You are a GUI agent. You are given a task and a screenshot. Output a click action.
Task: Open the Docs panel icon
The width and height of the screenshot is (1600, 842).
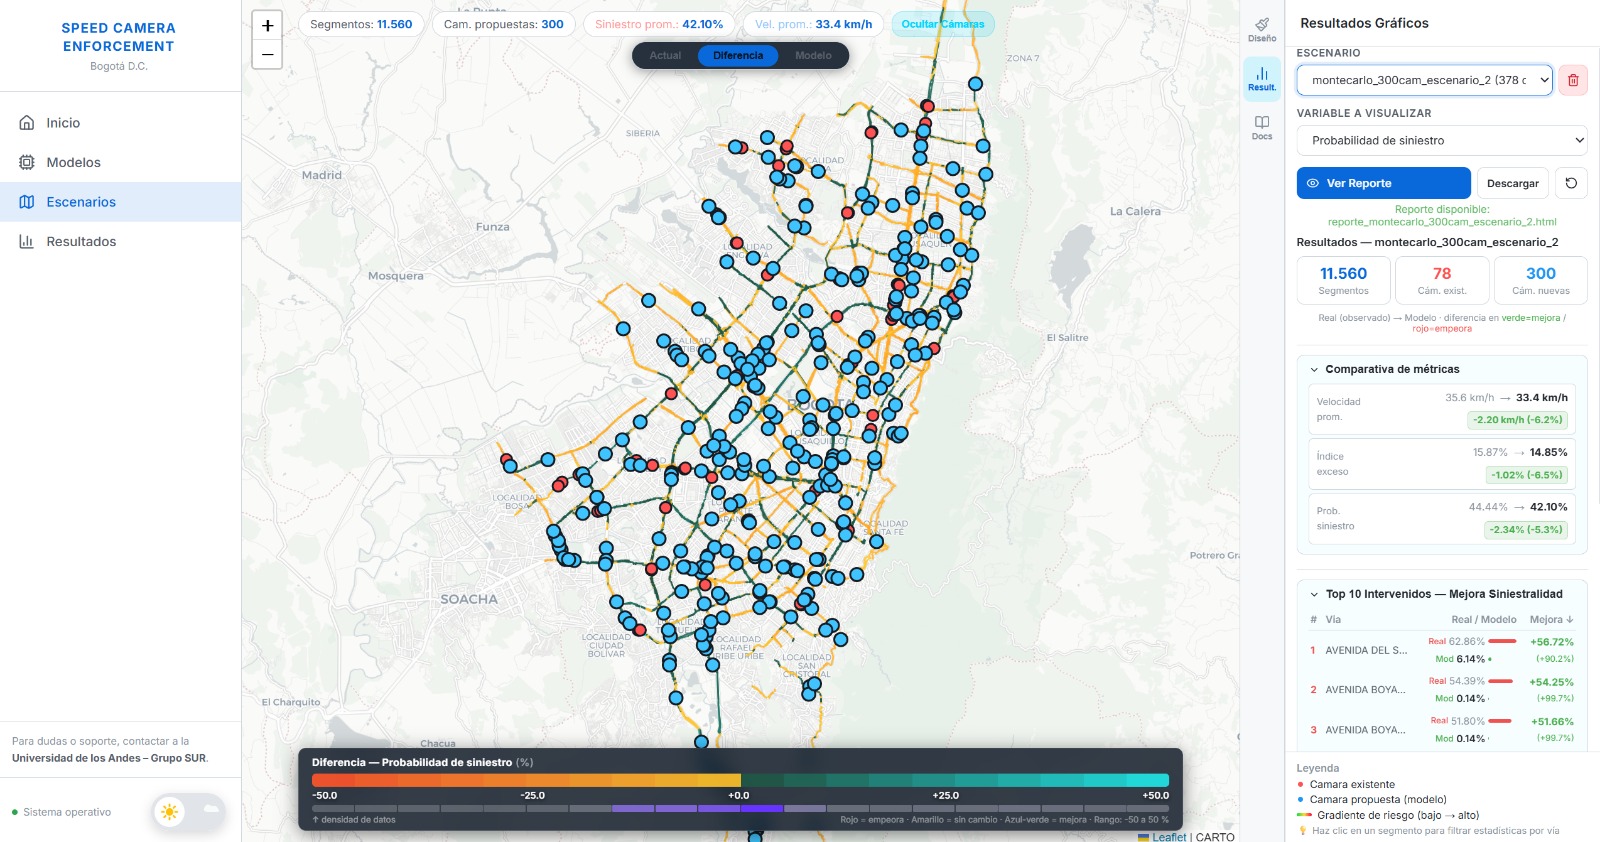(x=1262, y=127)
